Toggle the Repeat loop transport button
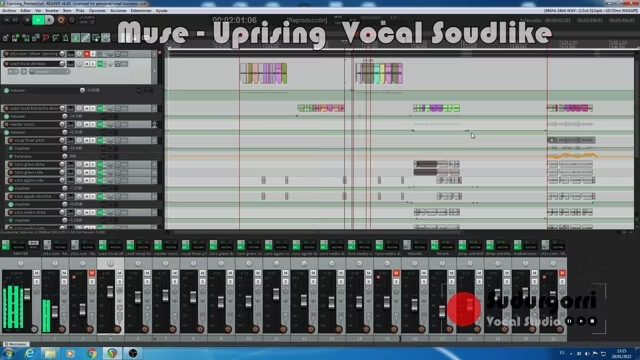Image resolution: width=640 pixels, height=360 pixels. (72, 20)
